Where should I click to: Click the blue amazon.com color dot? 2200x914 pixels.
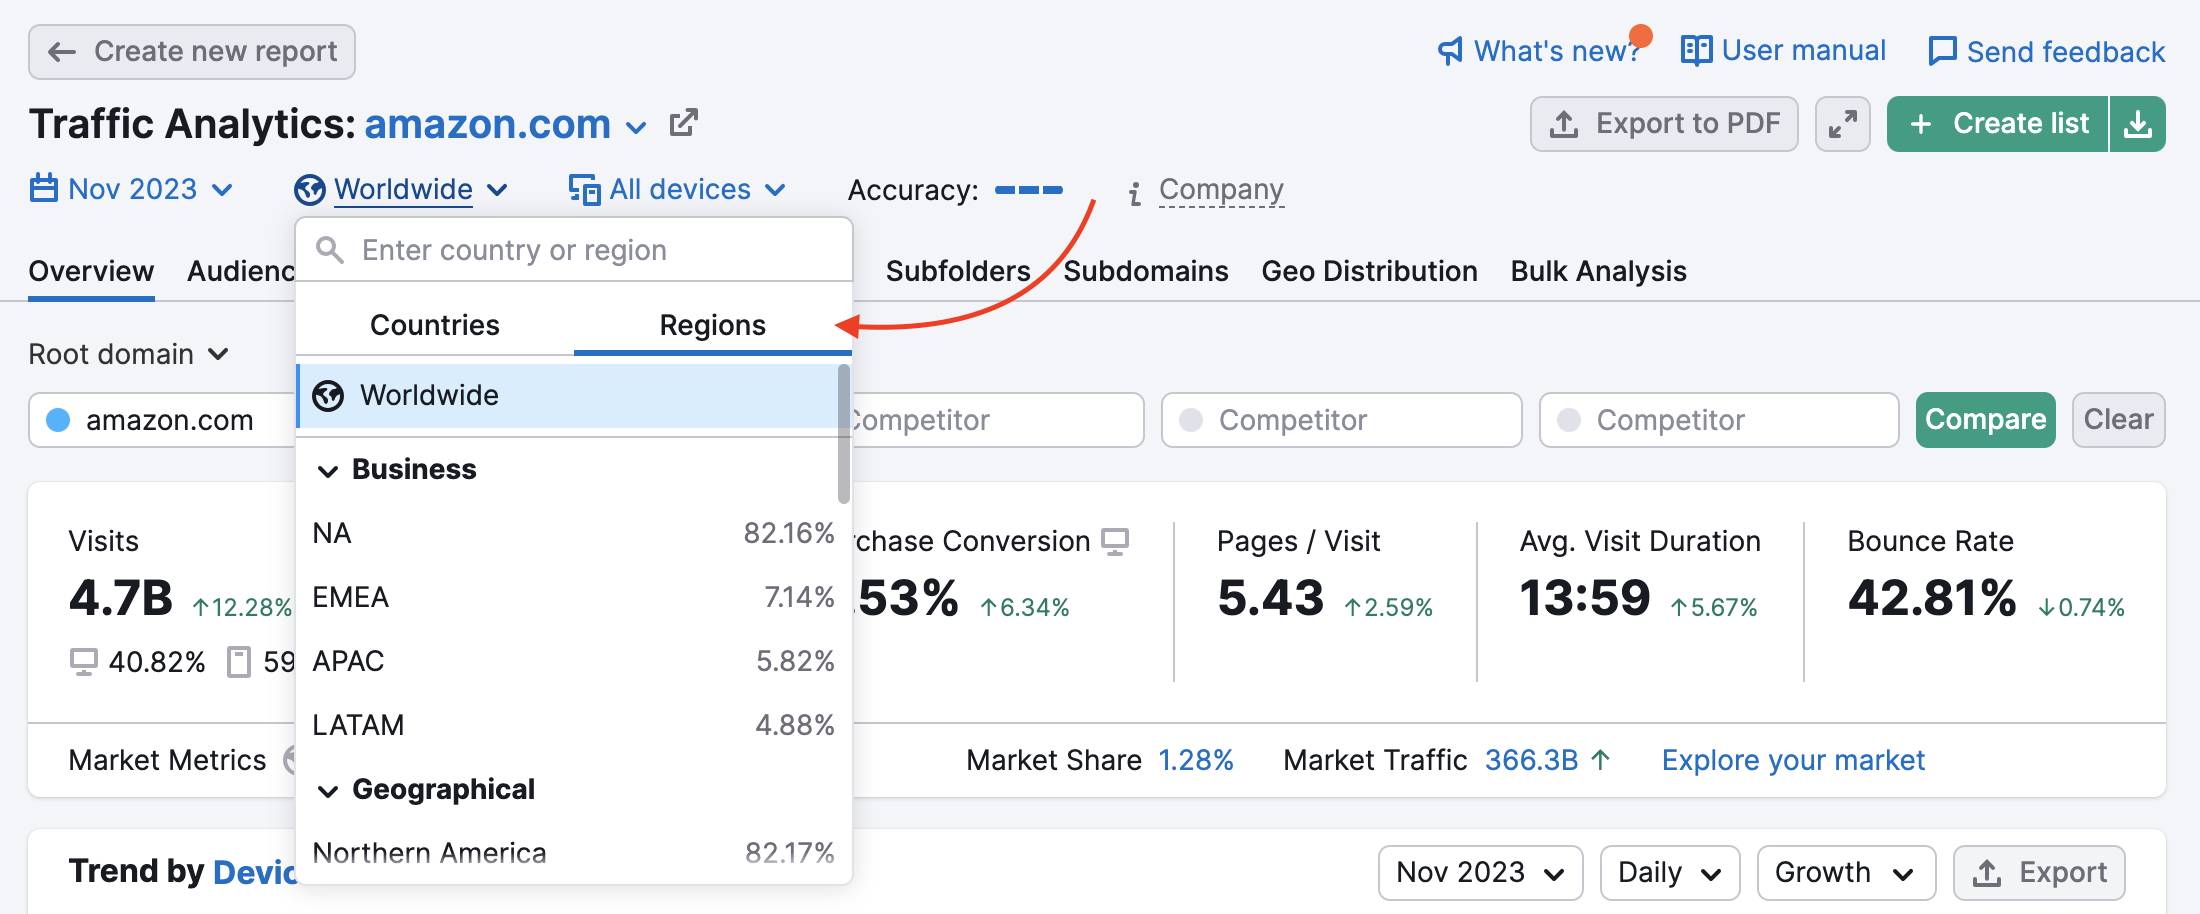[x=58, y=420]
